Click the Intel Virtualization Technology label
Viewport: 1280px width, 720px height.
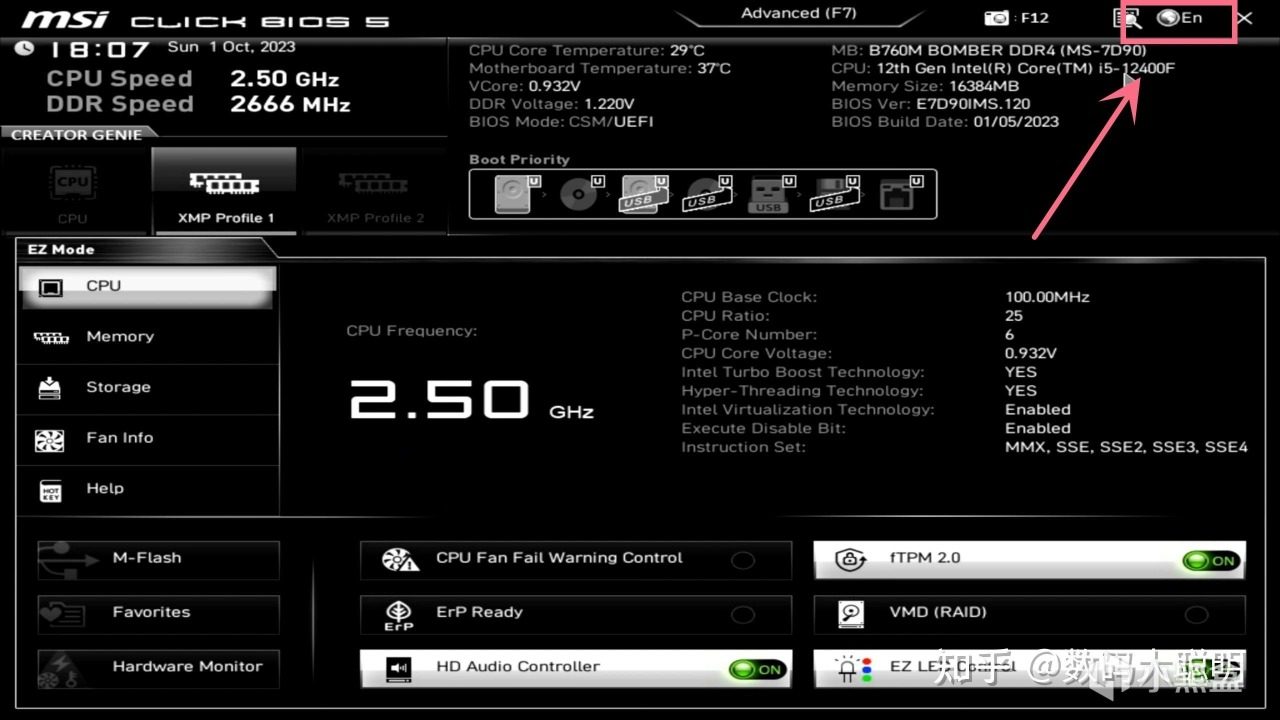pos(808,410)
